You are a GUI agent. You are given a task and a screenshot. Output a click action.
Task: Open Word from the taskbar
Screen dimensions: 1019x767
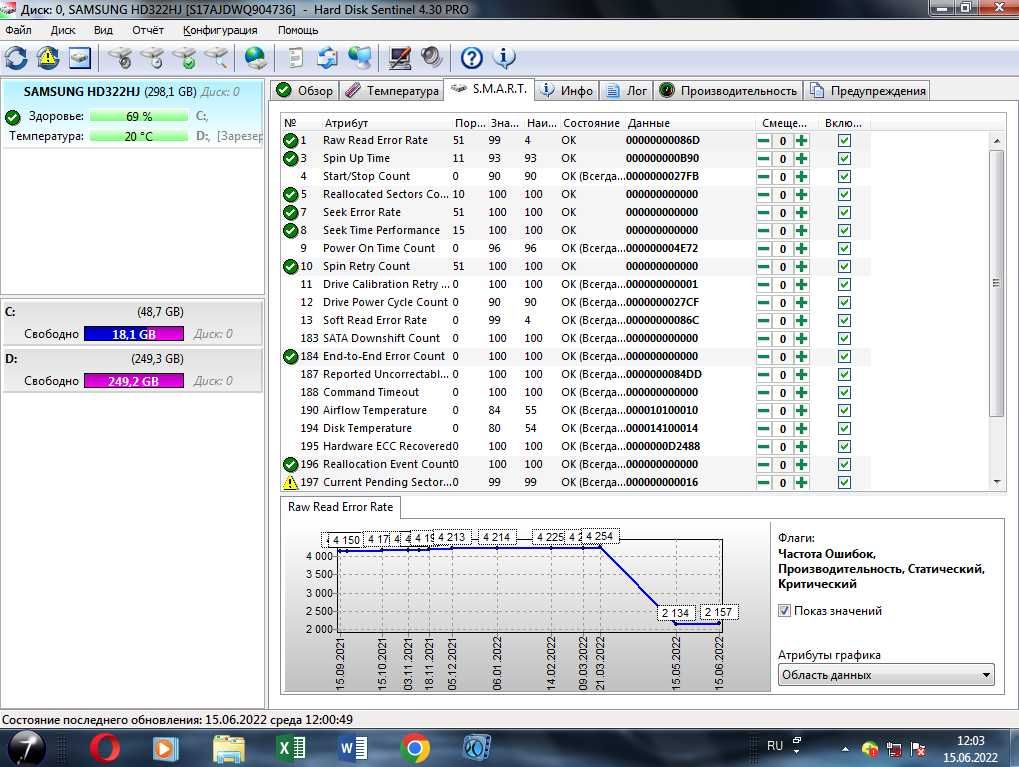point(353,748)
